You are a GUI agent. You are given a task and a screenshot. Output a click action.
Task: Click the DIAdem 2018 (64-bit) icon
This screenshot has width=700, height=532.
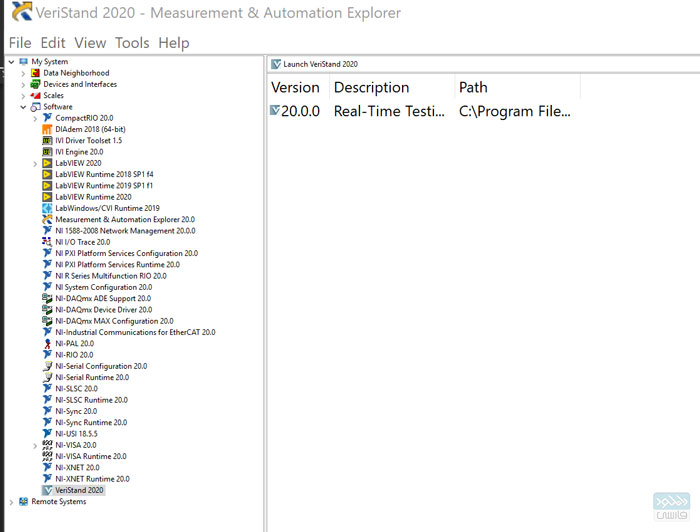tap(47, 129)
